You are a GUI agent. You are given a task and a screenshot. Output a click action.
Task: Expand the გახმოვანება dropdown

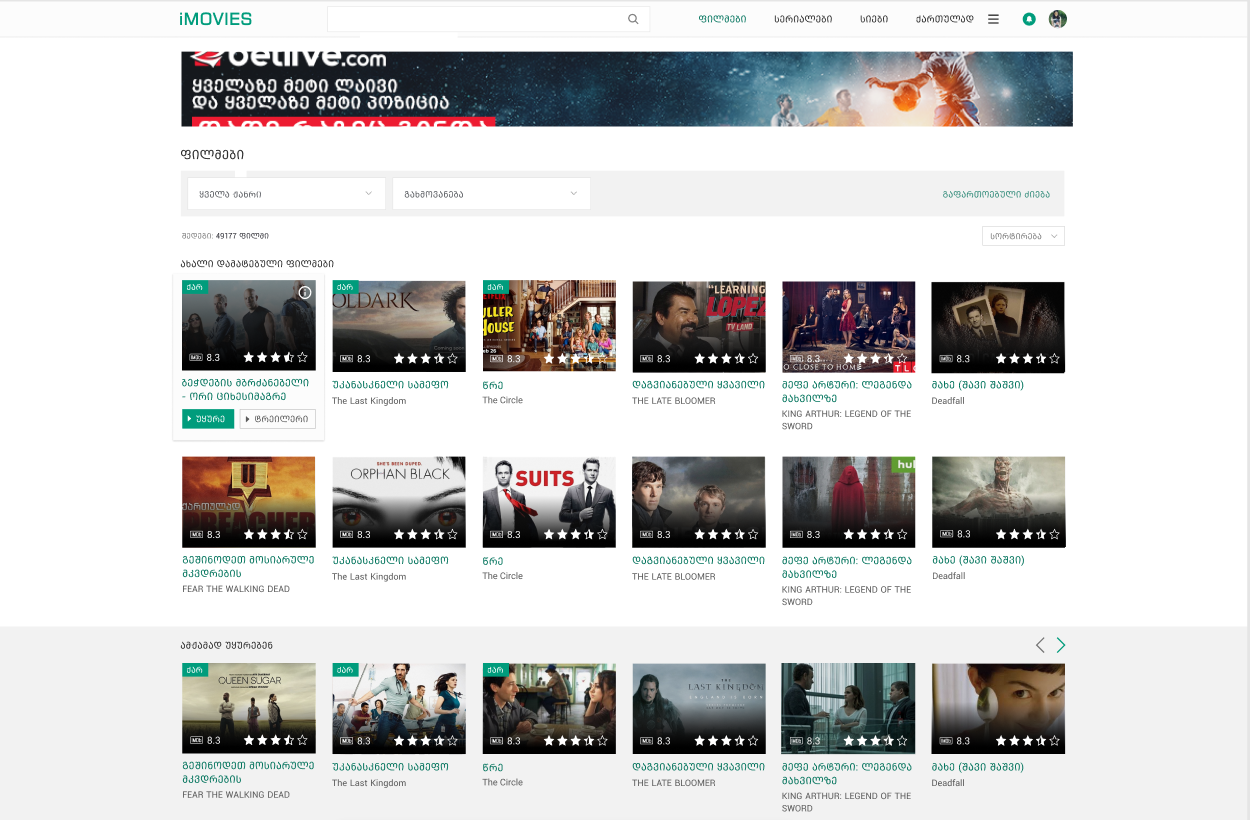pos(490,194)
